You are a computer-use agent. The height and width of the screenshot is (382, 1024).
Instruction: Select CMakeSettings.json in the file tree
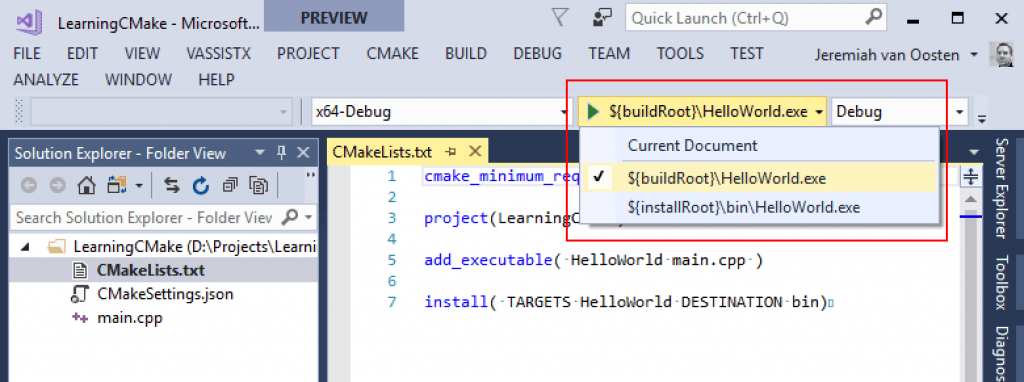click(165, 294)
